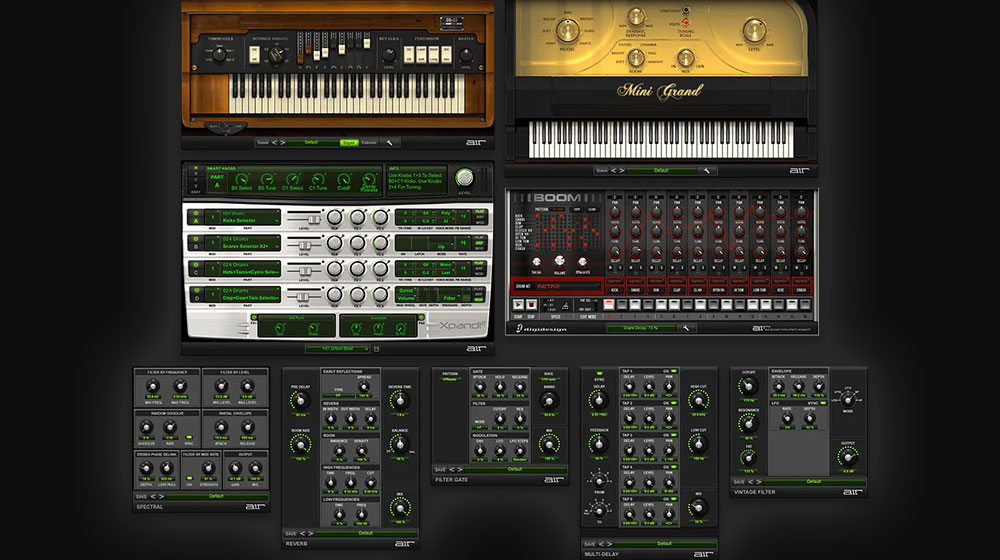Screen dimensions: 1000x560
Task: Switch to the Cabinet tab in DB-33
Action: 369,143
